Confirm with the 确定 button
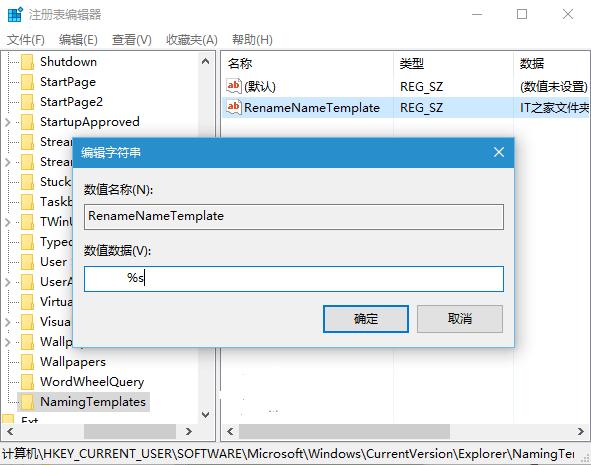Image resolution: width=591 pixels, height=465 pixels. click(x=366, y=319)
